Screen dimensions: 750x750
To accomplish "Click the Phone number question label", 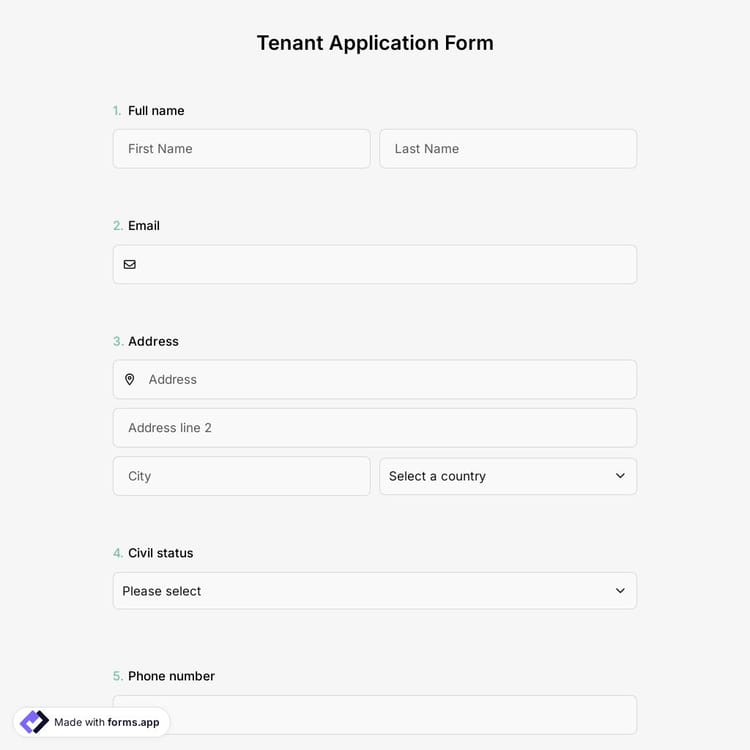I will (171, 676).
